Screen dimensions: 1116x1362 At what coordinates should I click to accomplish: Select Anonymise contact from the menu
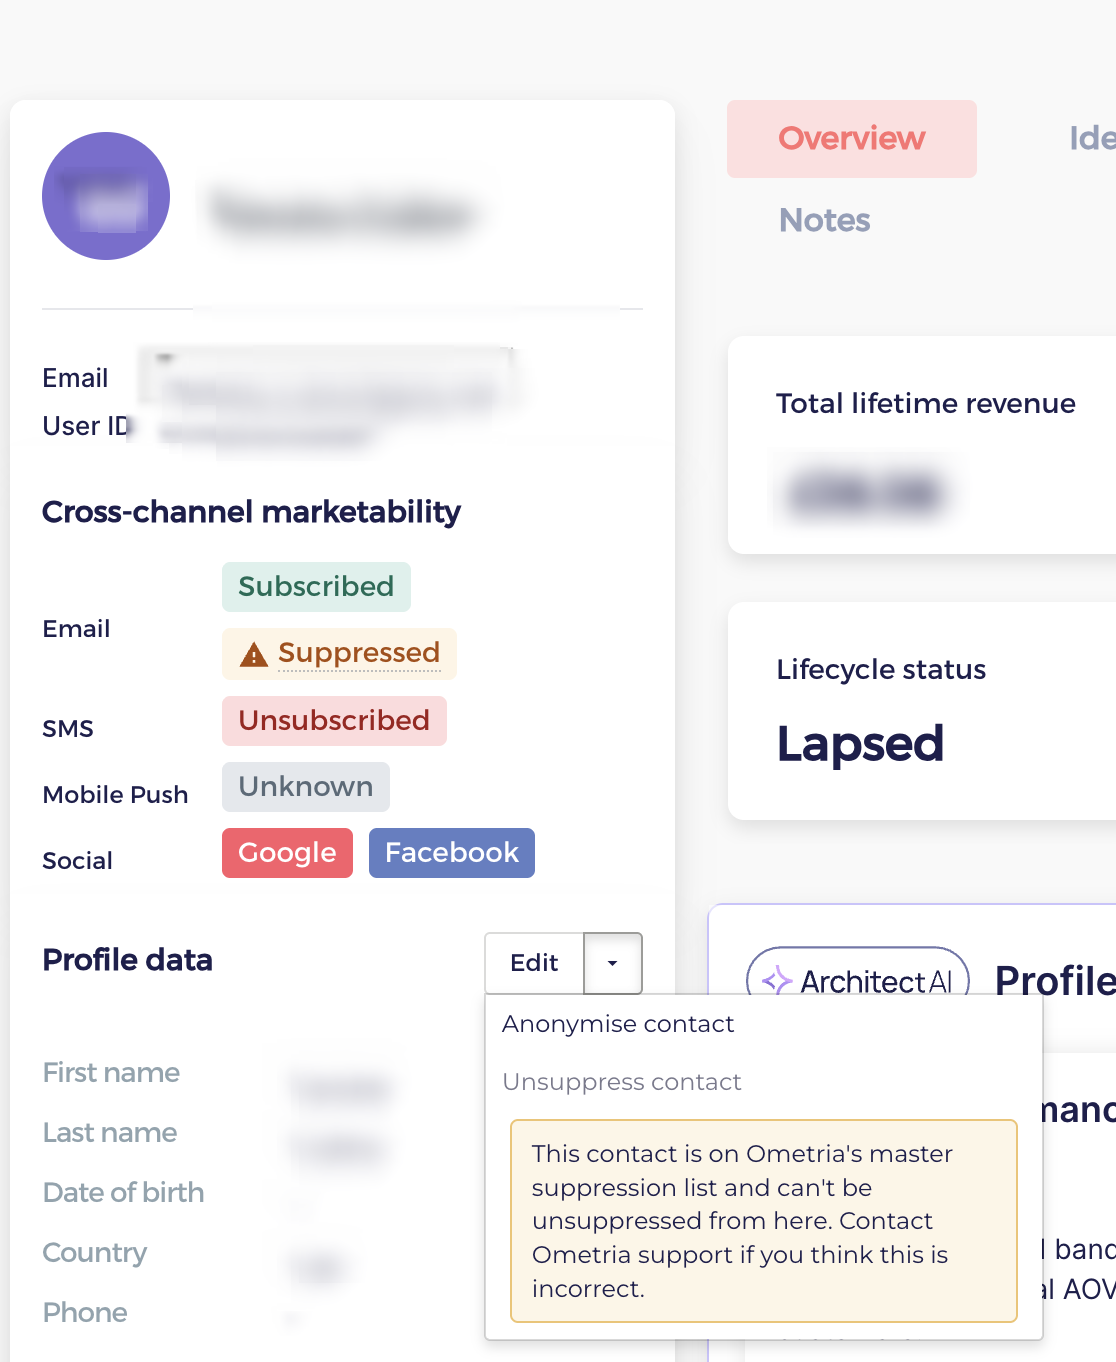(x=618, y=1024)
